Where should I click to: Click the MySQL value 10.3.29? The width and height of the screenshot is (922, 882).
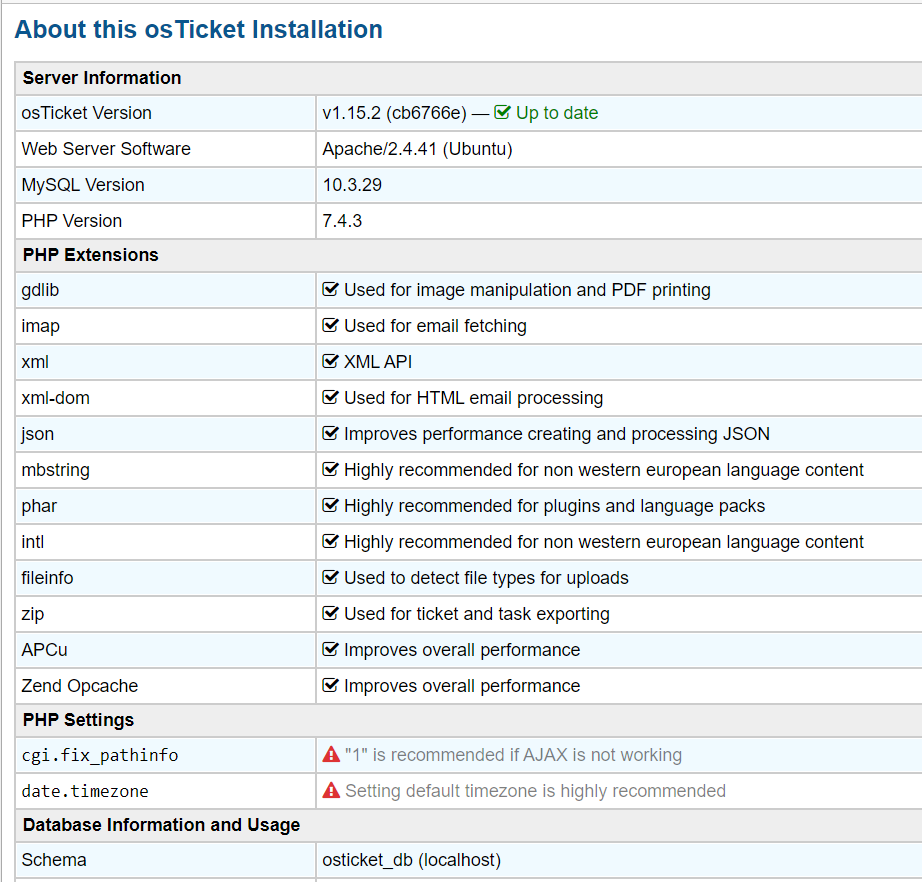click(352, 185)
